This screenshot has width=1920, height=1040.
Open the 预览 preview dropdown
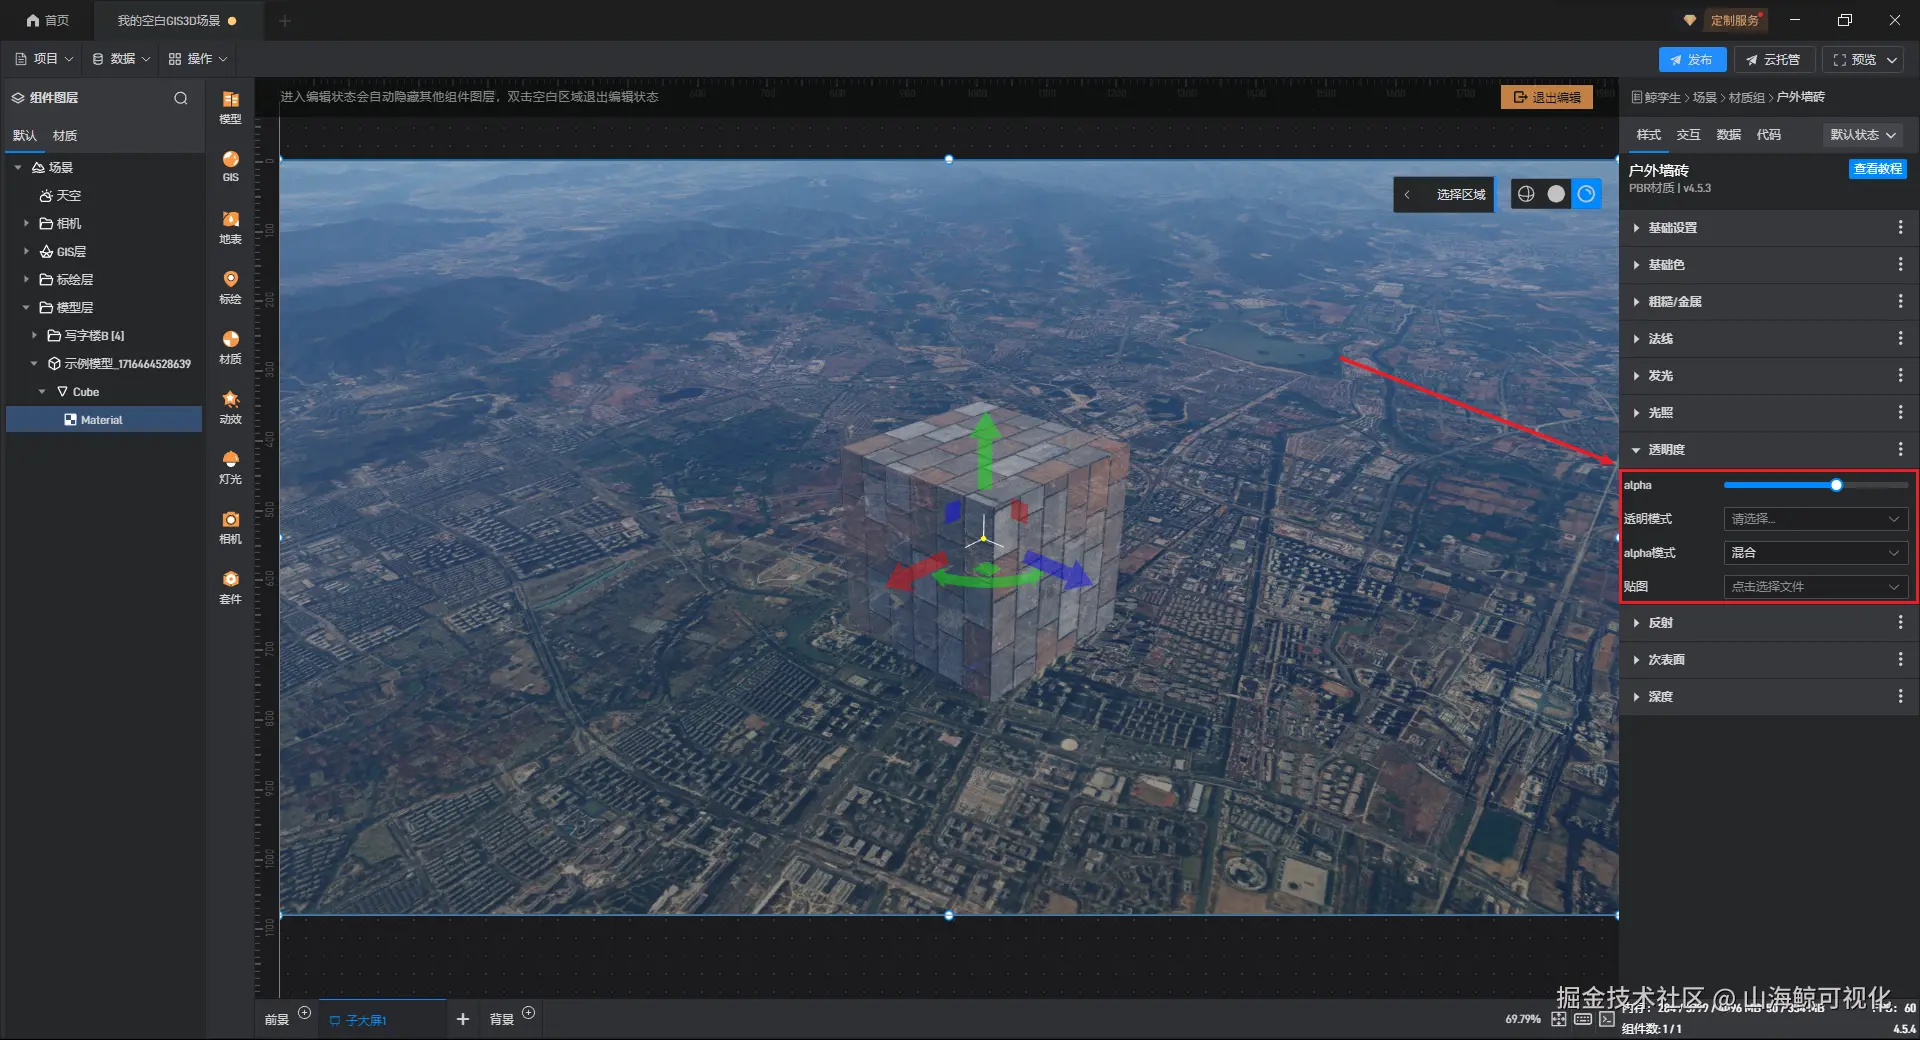tap(1865, 60)
